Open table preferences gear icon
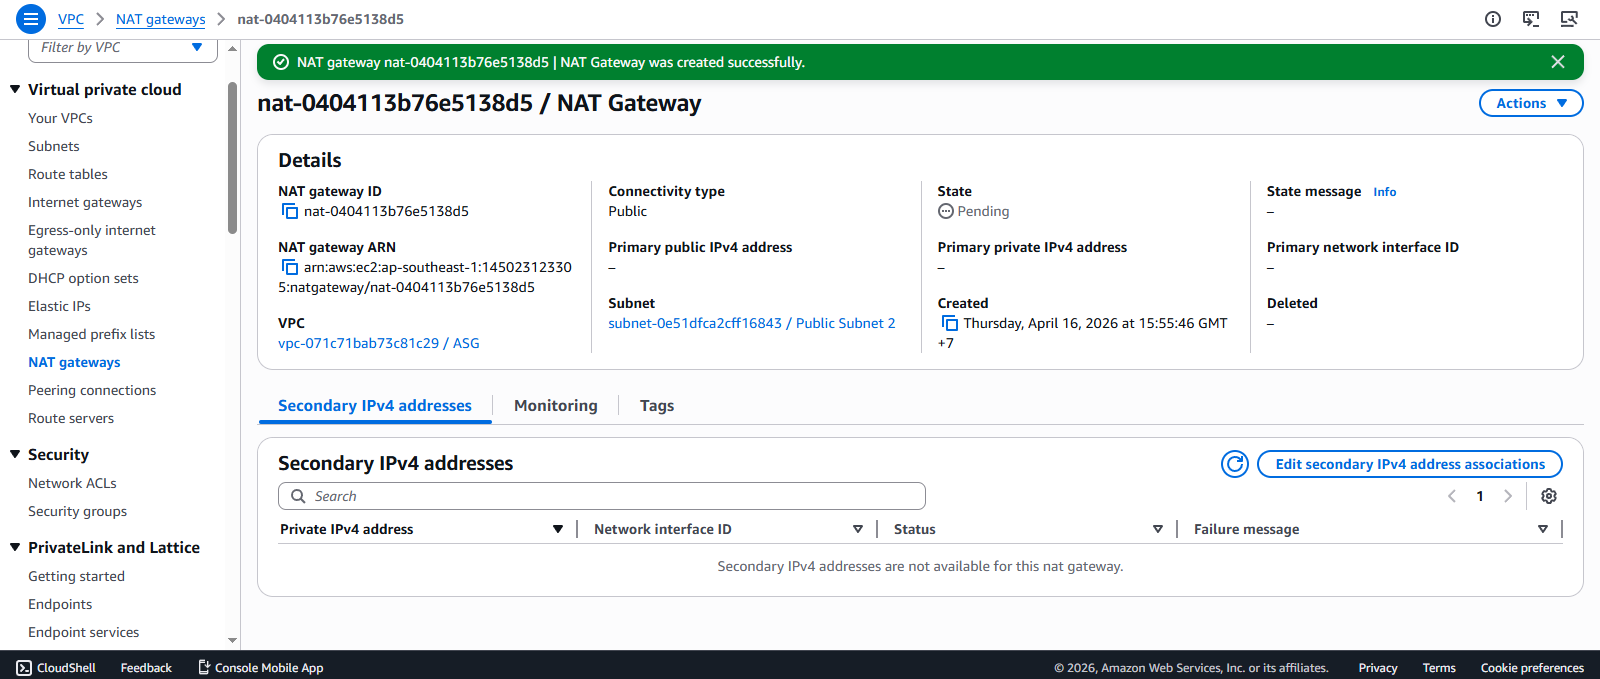Screen dimensions: 1600x679 pos(1549,496)
